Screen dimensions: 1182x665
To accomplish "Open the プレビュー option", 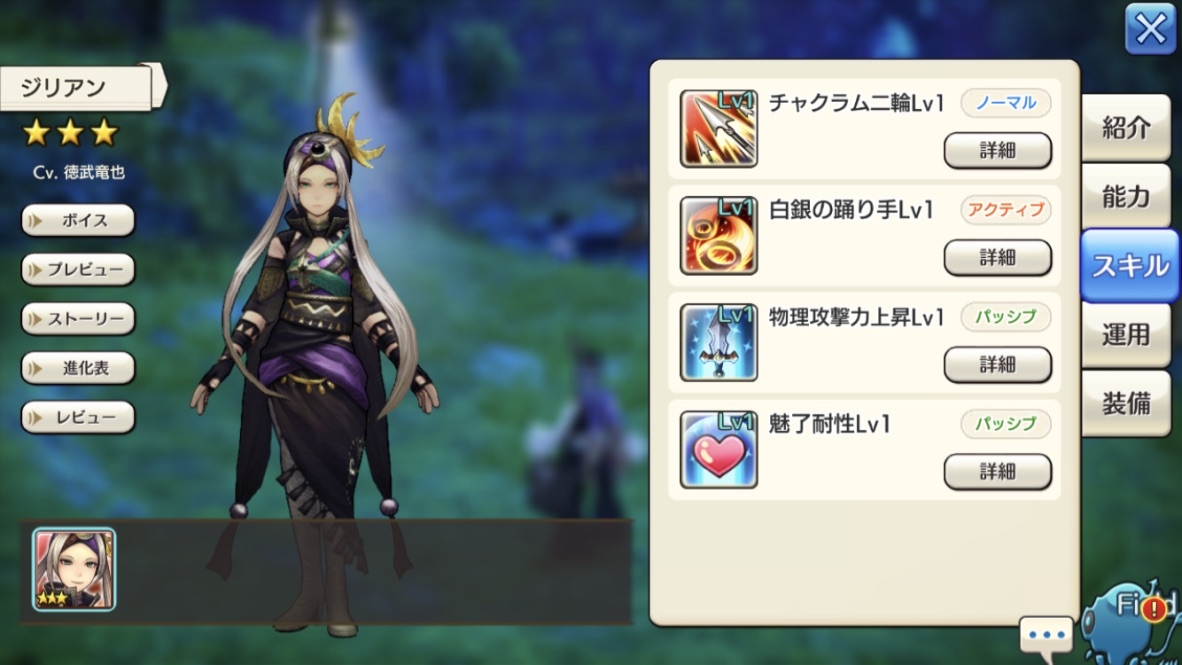I will click(x=78, y=270).
